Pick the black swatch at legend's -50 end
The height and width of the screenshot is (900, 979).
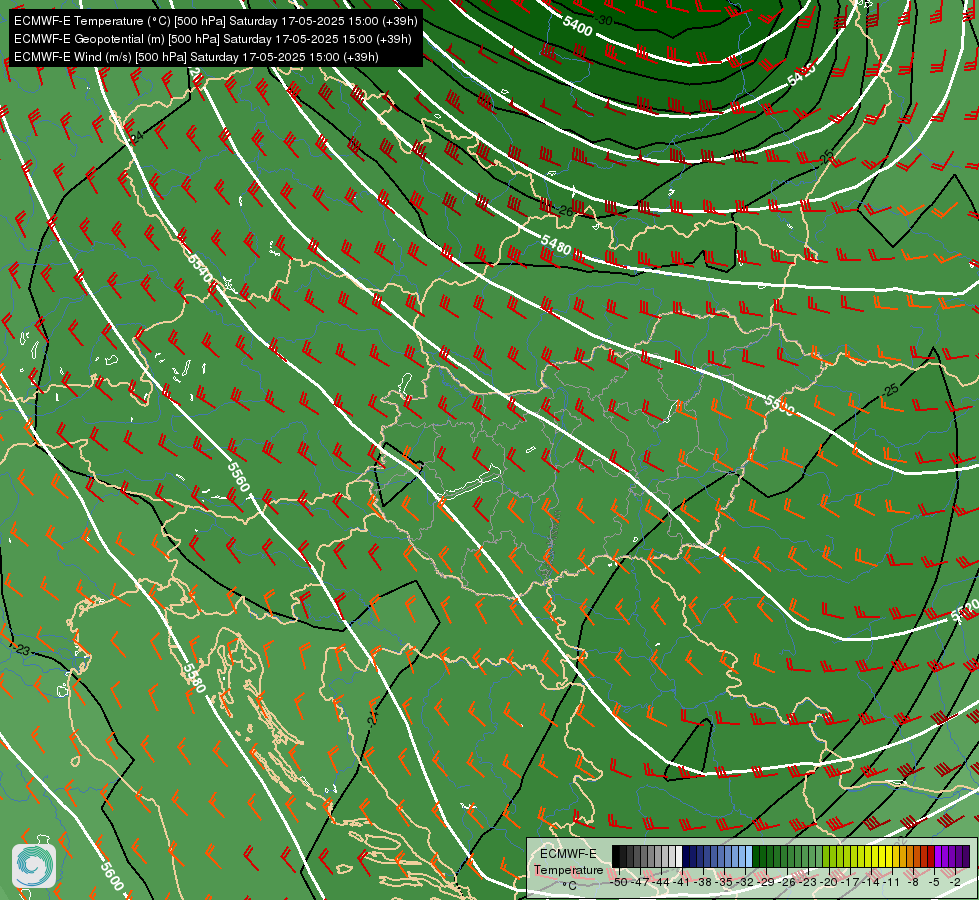pos(616,856)
